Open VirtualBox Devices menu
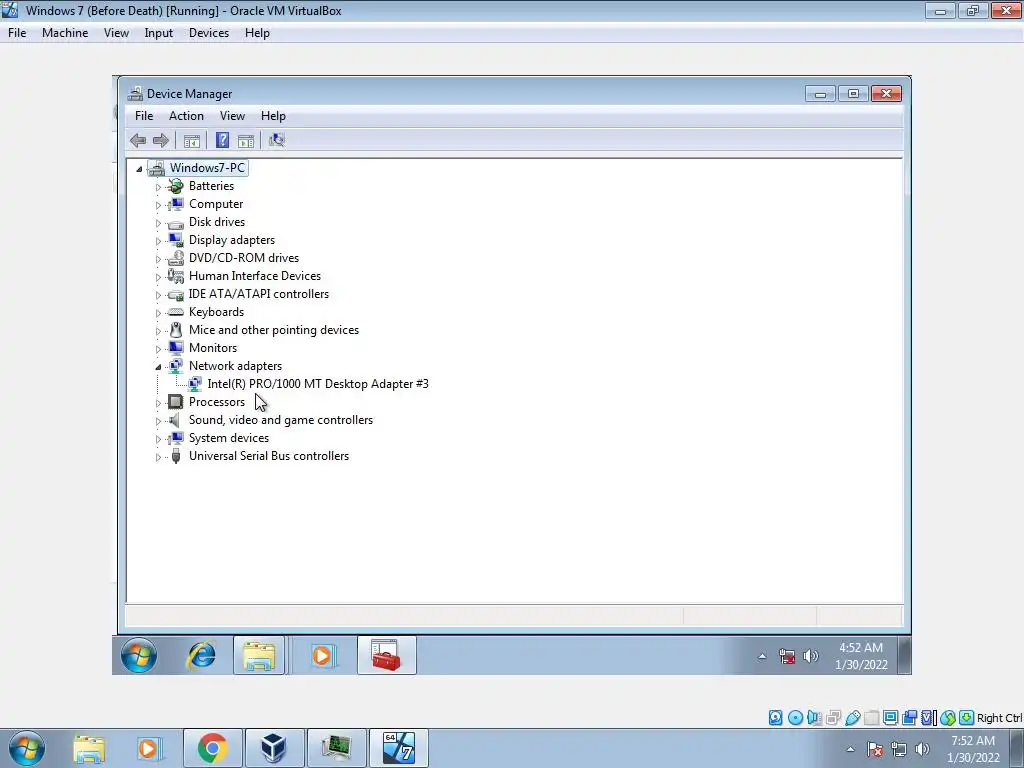 tap(208, 33)
